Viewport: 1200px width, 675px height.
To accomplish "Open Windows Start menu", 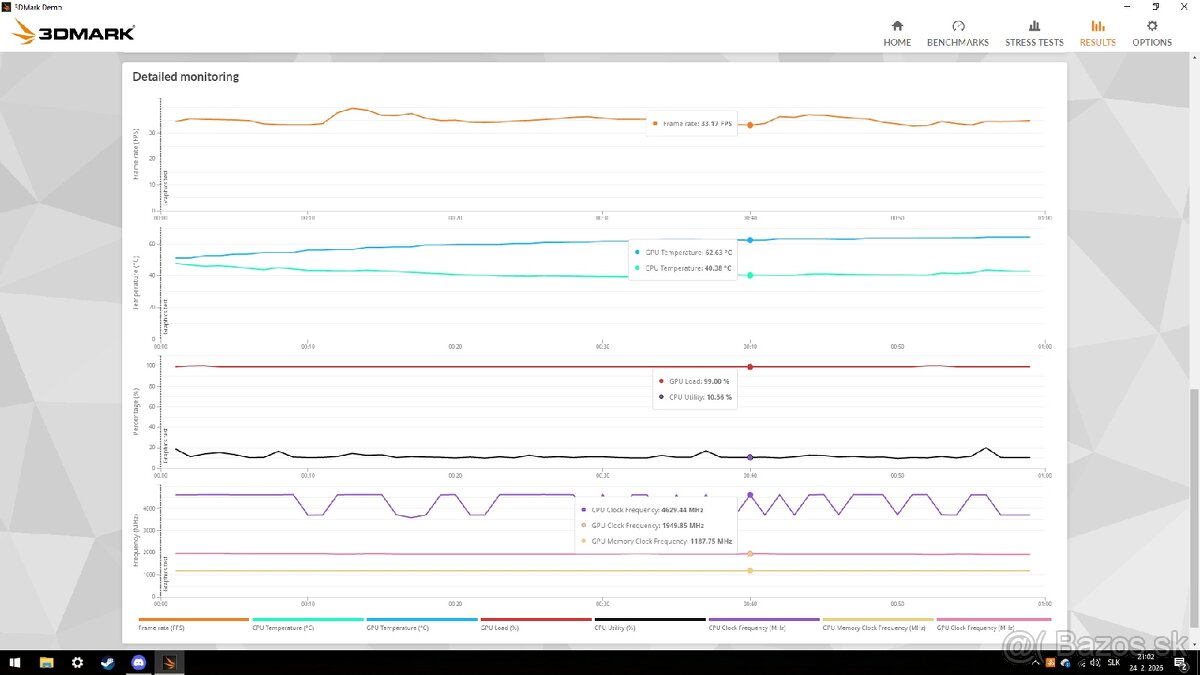I will [15, 662].
